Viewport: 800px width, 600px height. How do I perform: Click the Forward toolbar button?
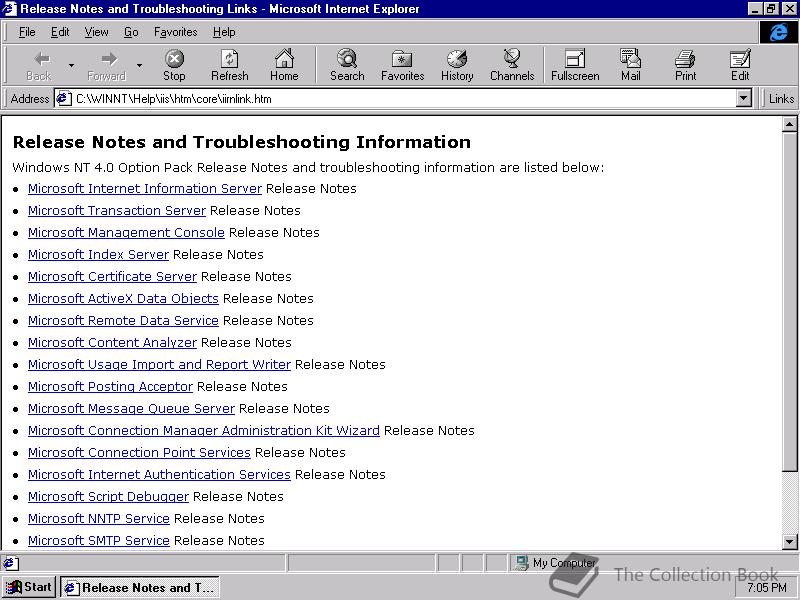(106, 65)
